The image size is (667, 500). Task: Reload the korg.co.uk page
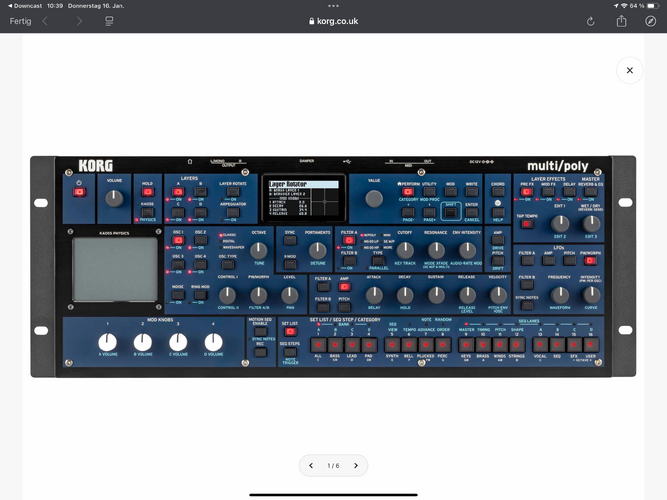pos(590,21)
